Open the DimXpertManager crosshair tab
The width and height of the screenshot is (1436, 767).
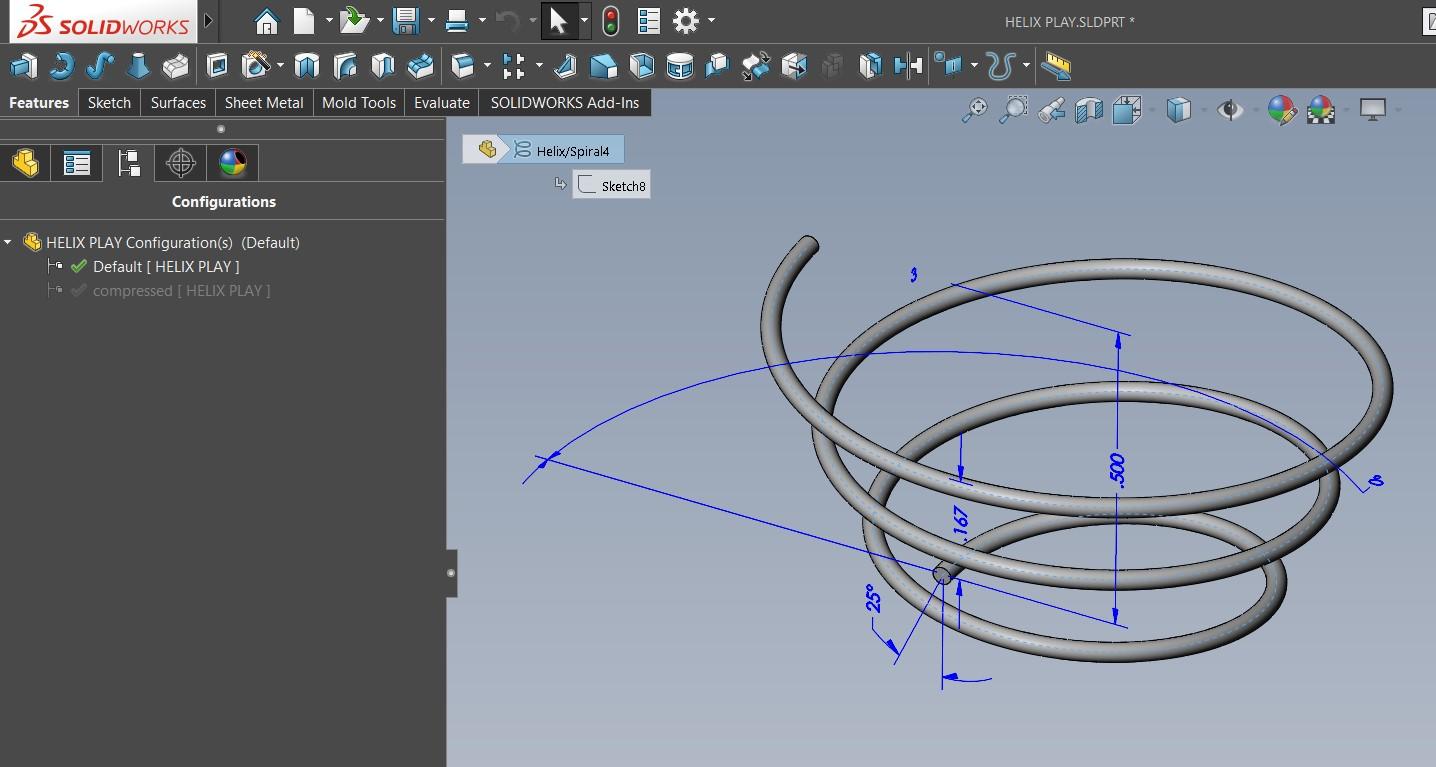coord(181,162)
